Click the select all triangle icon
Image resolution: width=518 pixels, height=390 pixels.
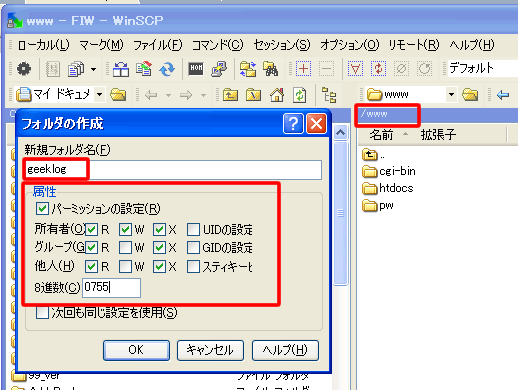coord(355,69)
